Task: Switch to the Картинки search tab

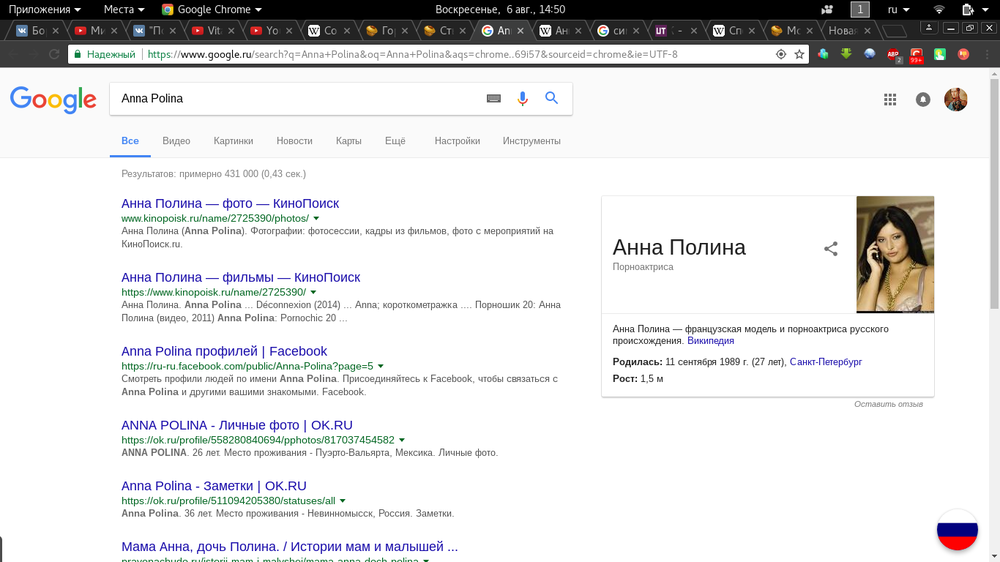Action: (x=233, y=141)
